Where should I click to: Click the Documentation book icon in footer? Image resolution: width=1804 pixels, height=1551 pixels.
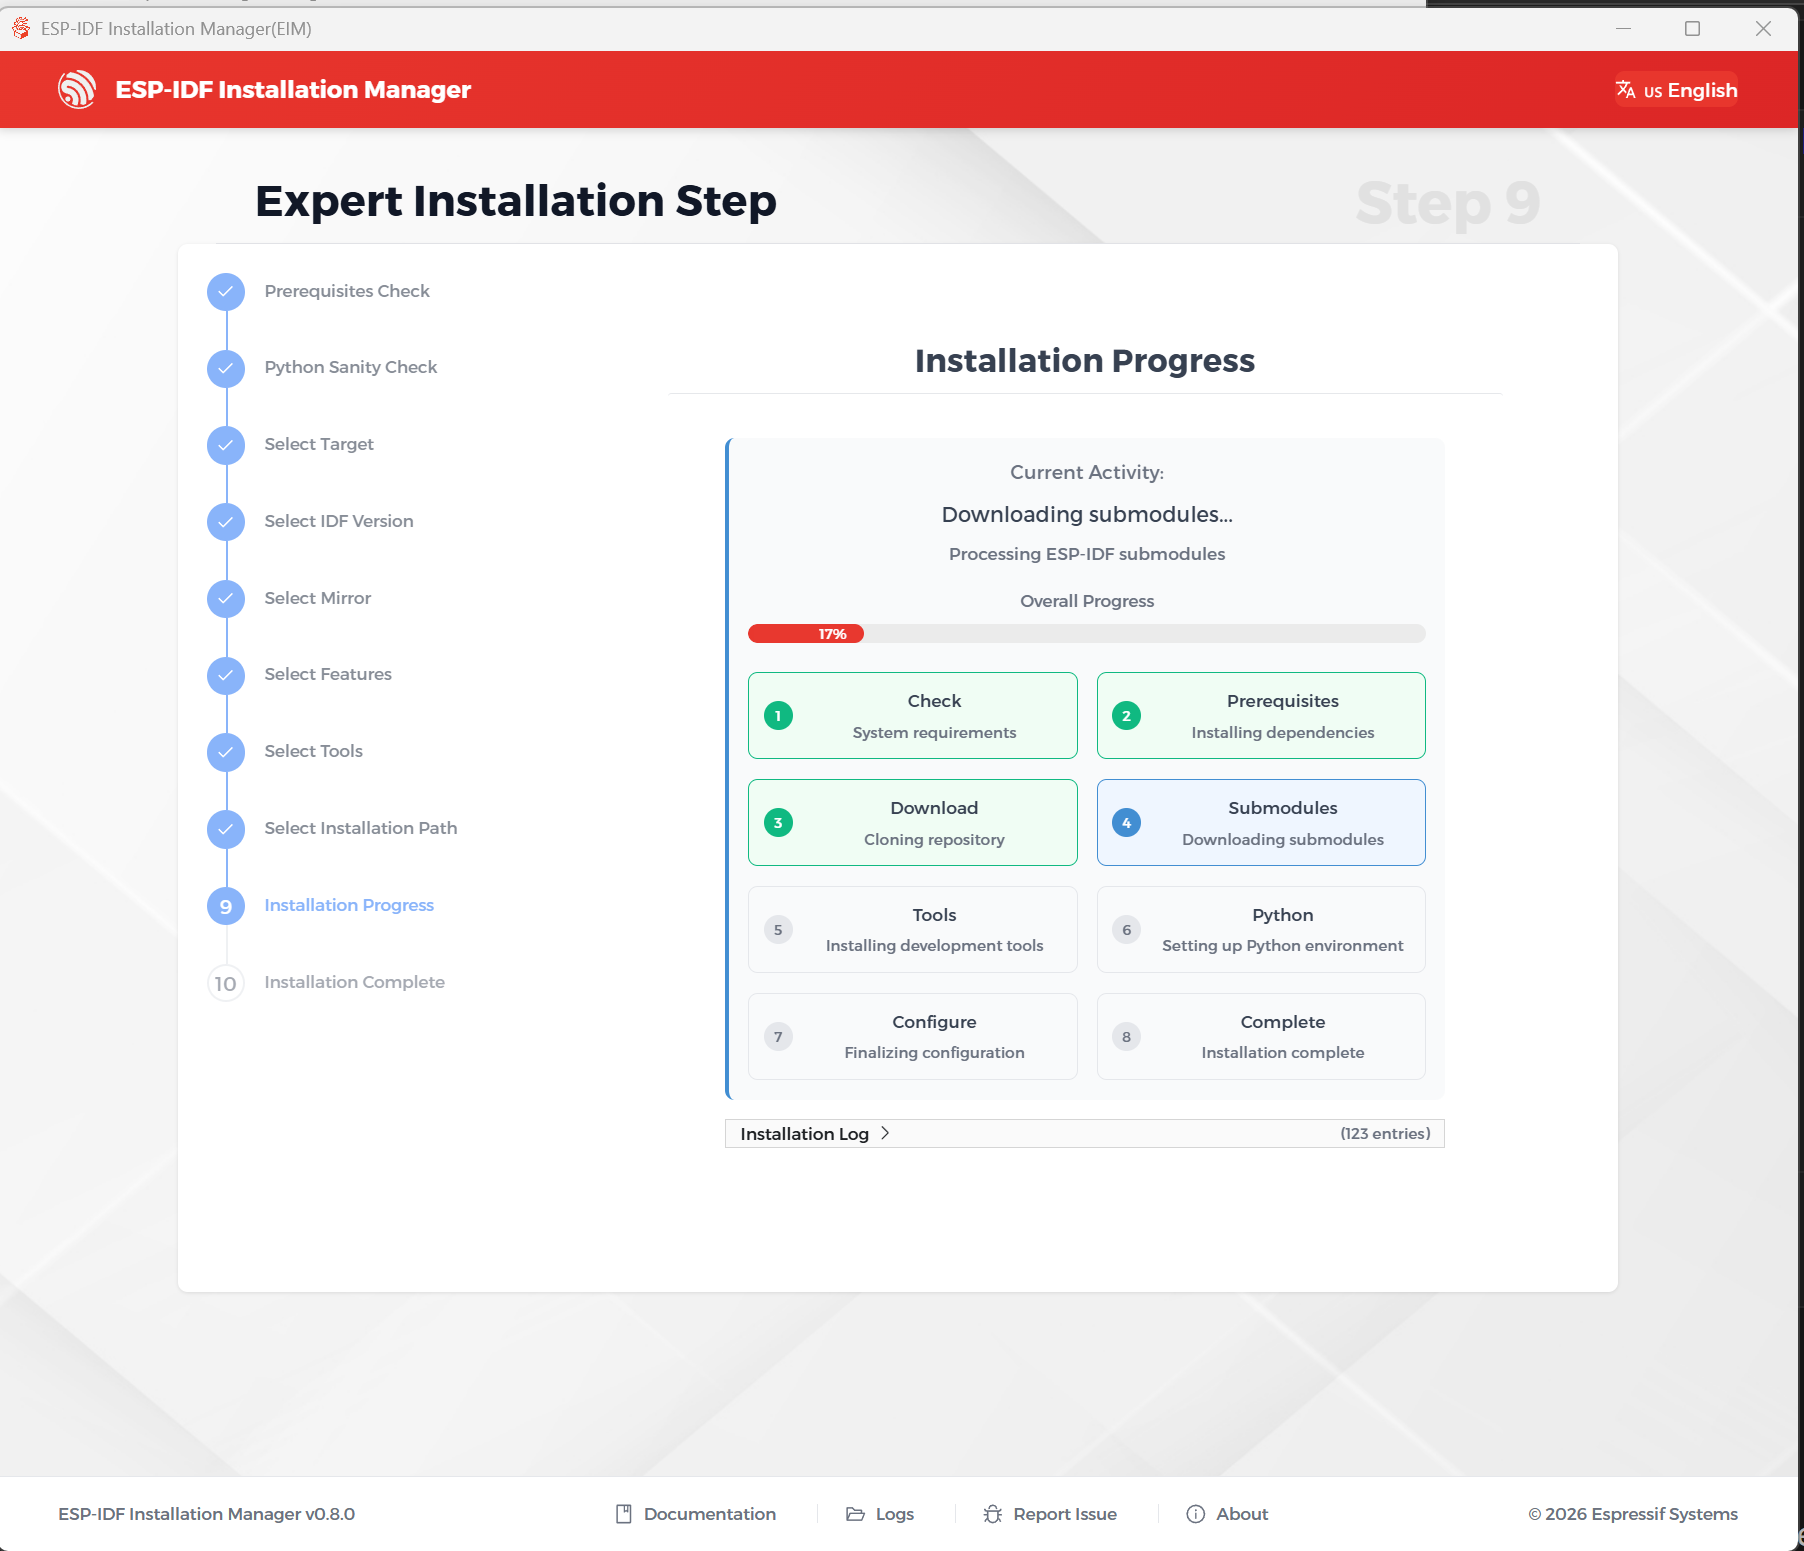[624, 1514]
